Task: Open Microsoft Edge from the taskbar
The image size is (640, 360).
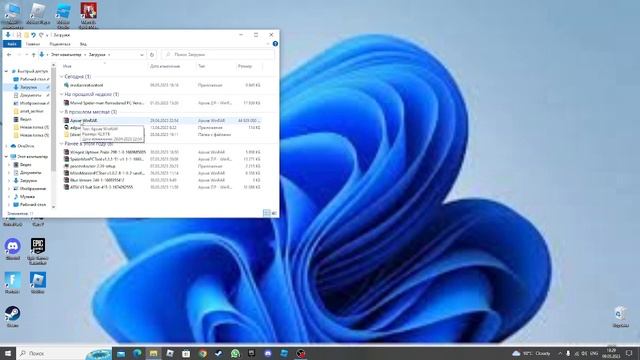Action: 137,353
